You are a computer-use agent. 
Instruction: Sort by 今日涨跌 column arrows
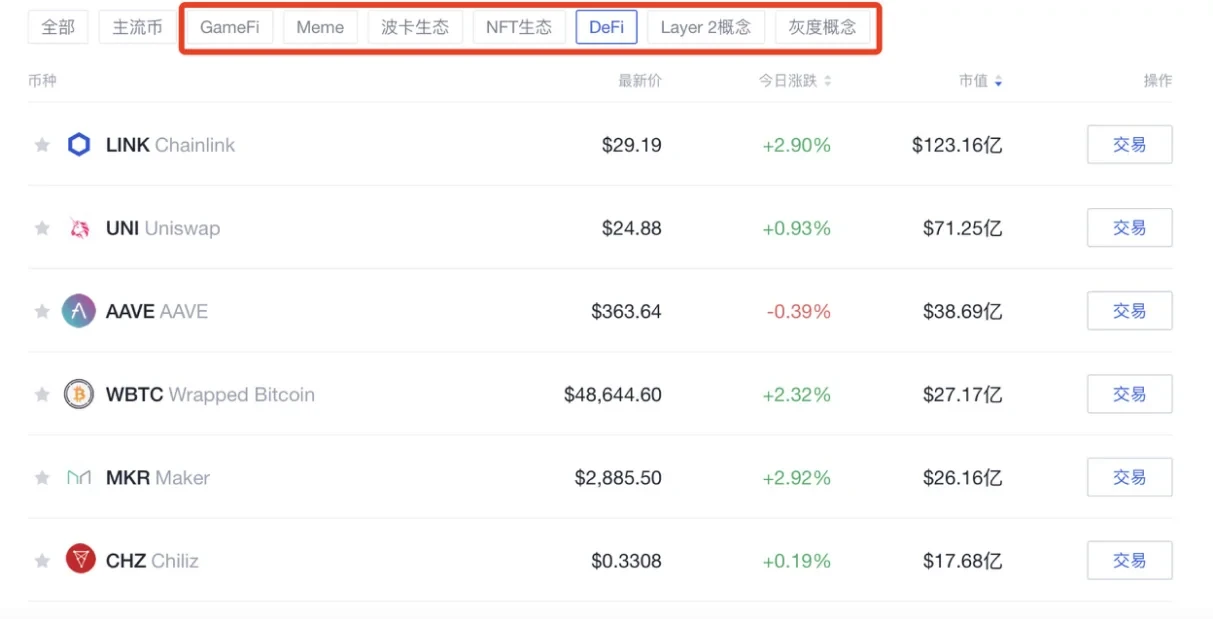pos(828,81)
